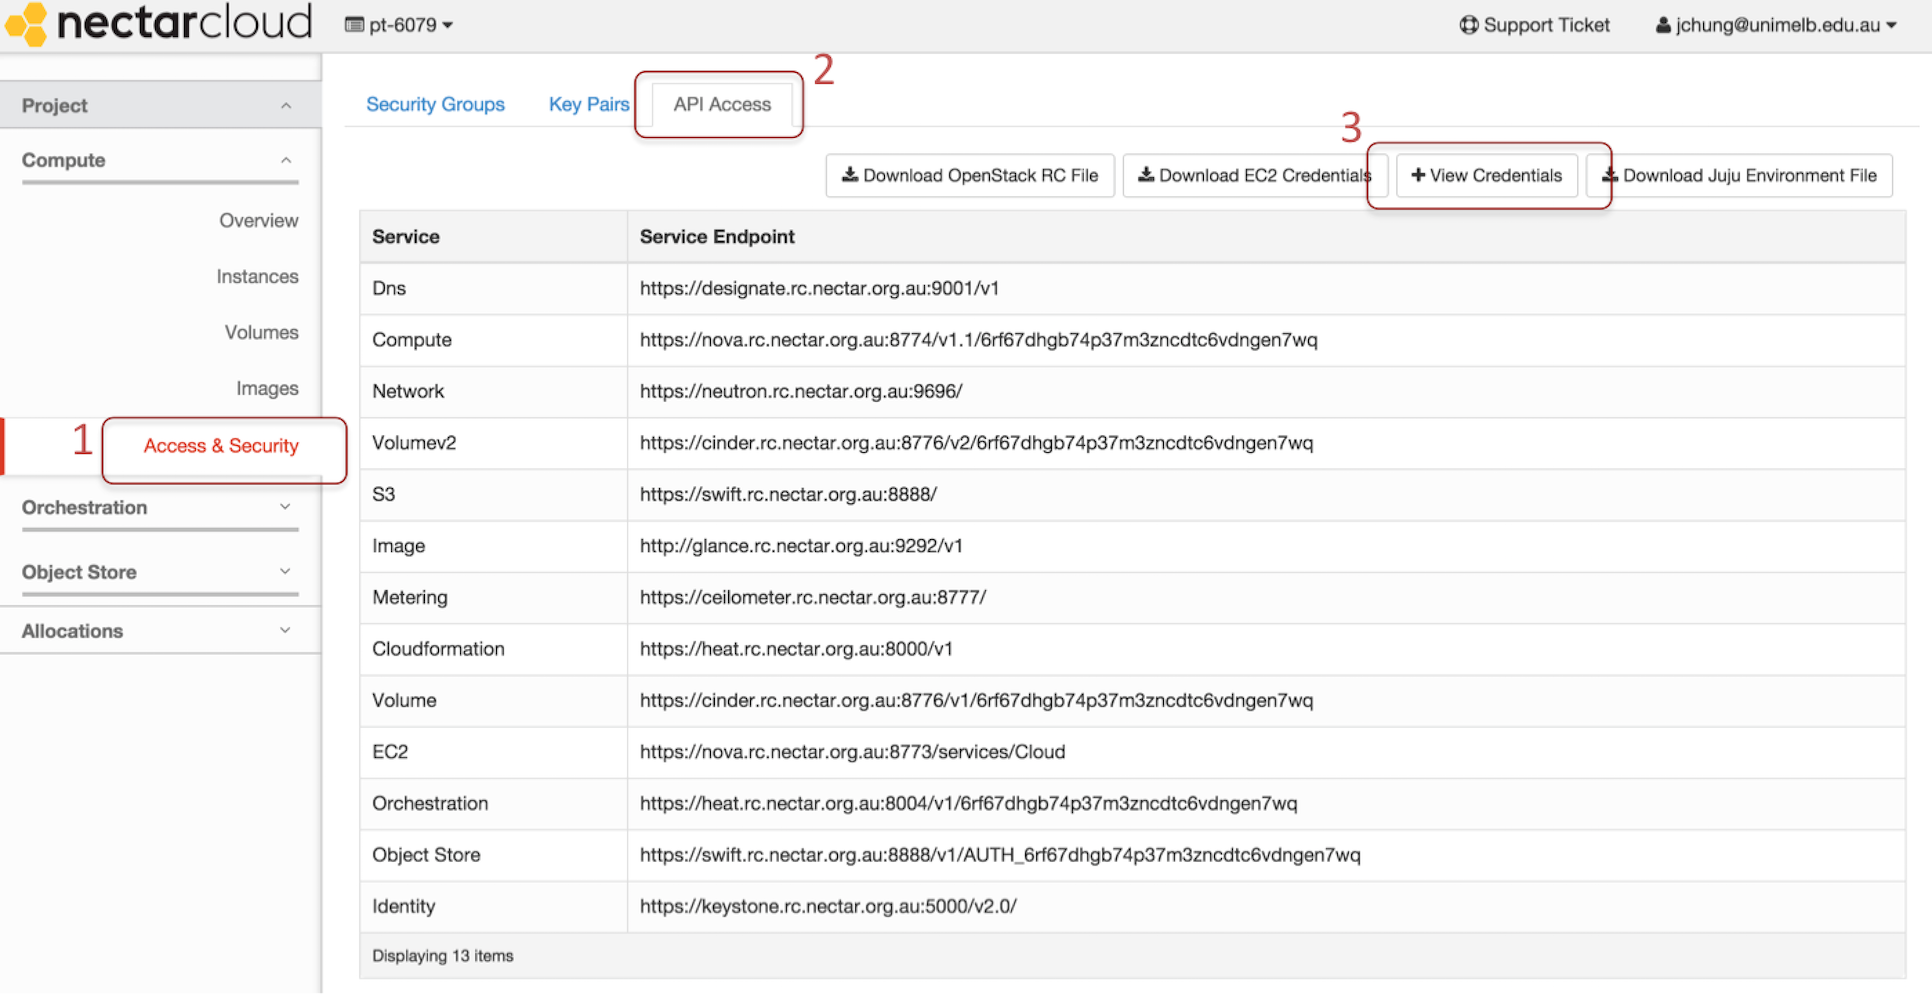Click the View Credentials button
The width and height of the screenshot is (1932, 1000).
(x=1486, y=176)
